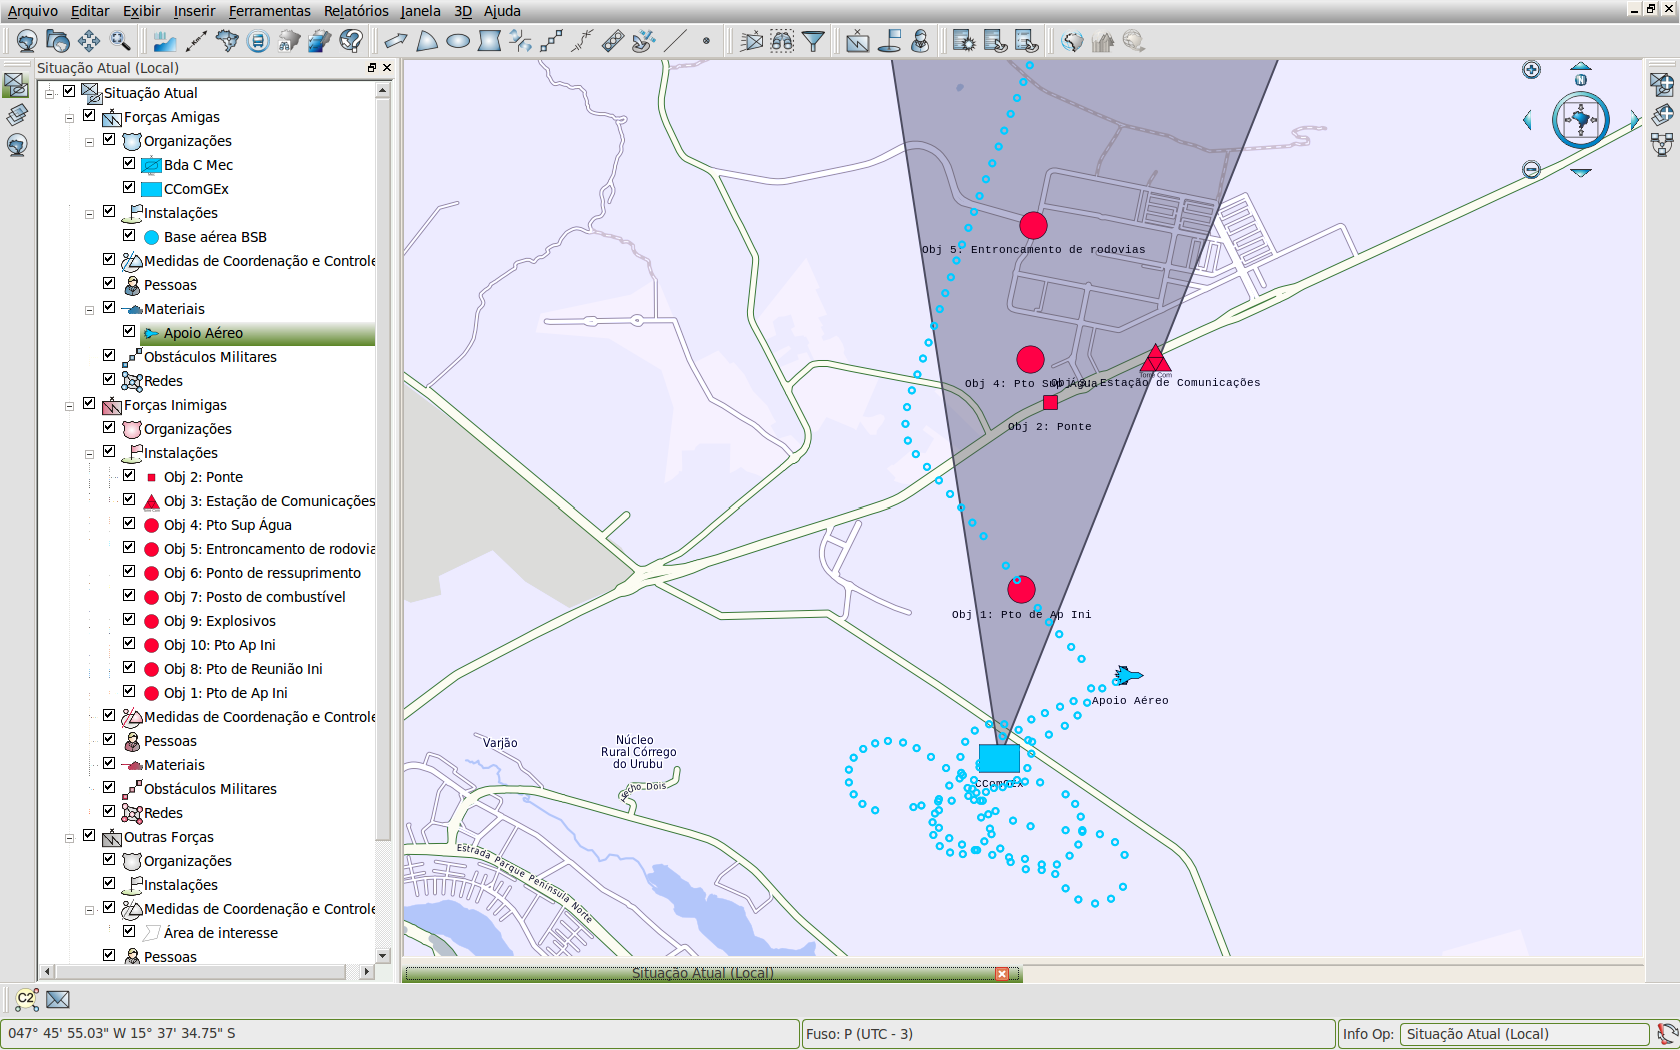1680x1050 pixels.
Task: Select the magnifier zoom tool
Action: [x=120, y=41]
